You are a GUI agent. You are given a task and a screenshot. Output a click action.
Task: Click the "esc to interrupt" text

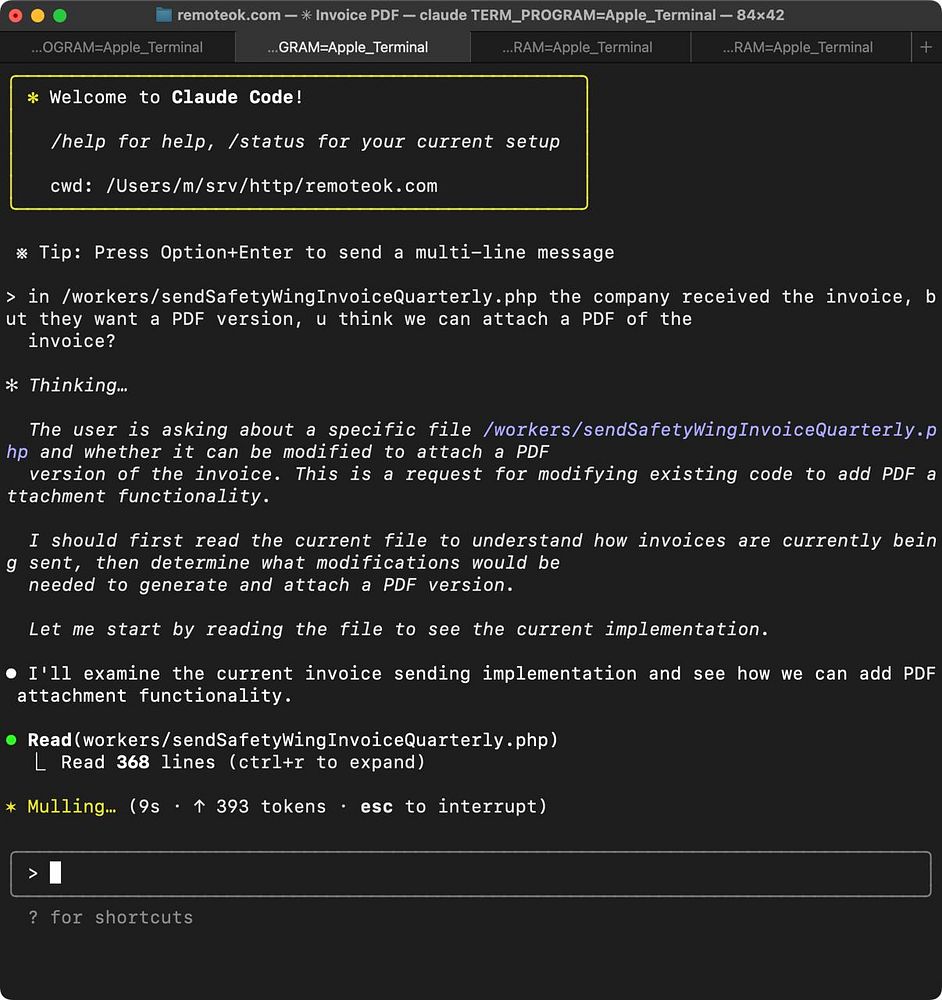coord(453,806)
